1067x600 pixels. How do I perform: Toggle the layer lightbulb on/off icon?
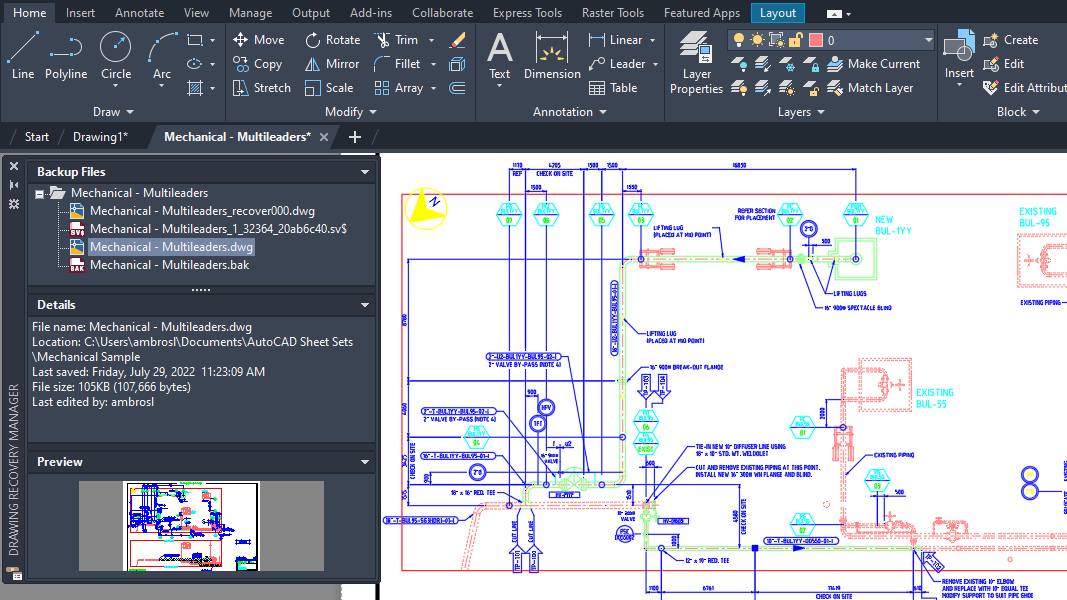738,40
